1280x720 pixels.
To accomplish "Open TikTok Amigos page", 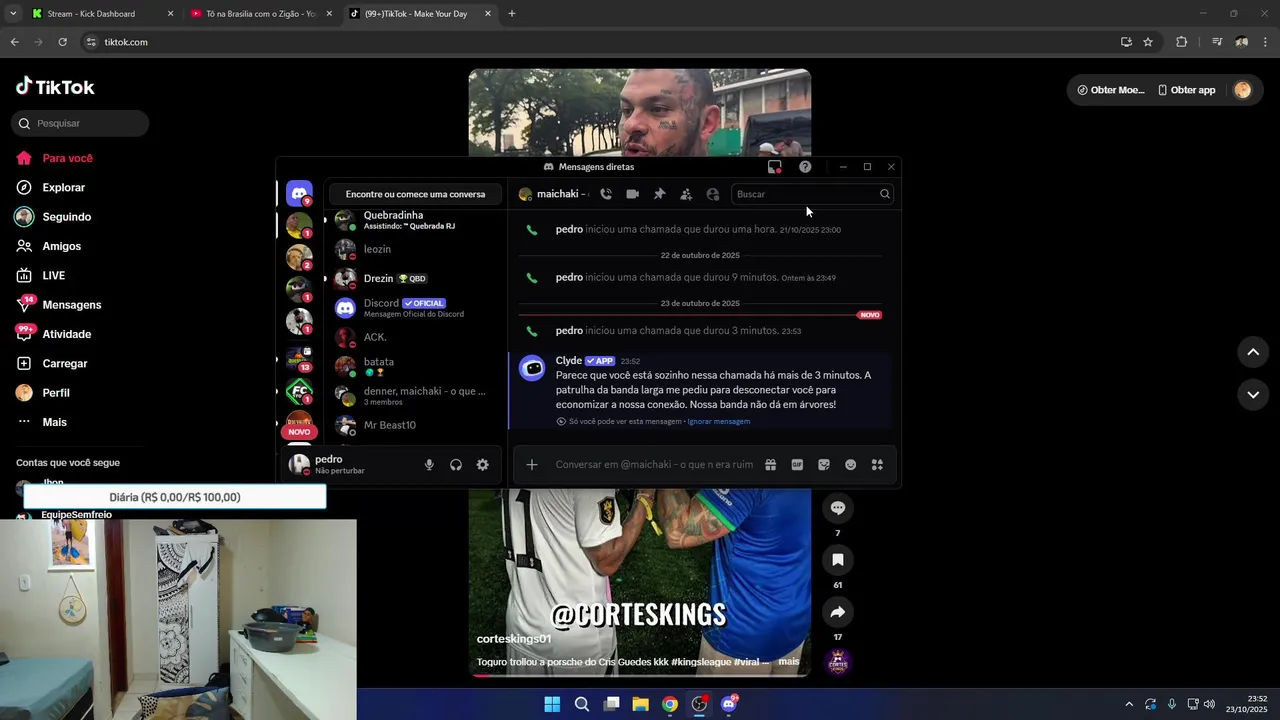I will [61, 246].
